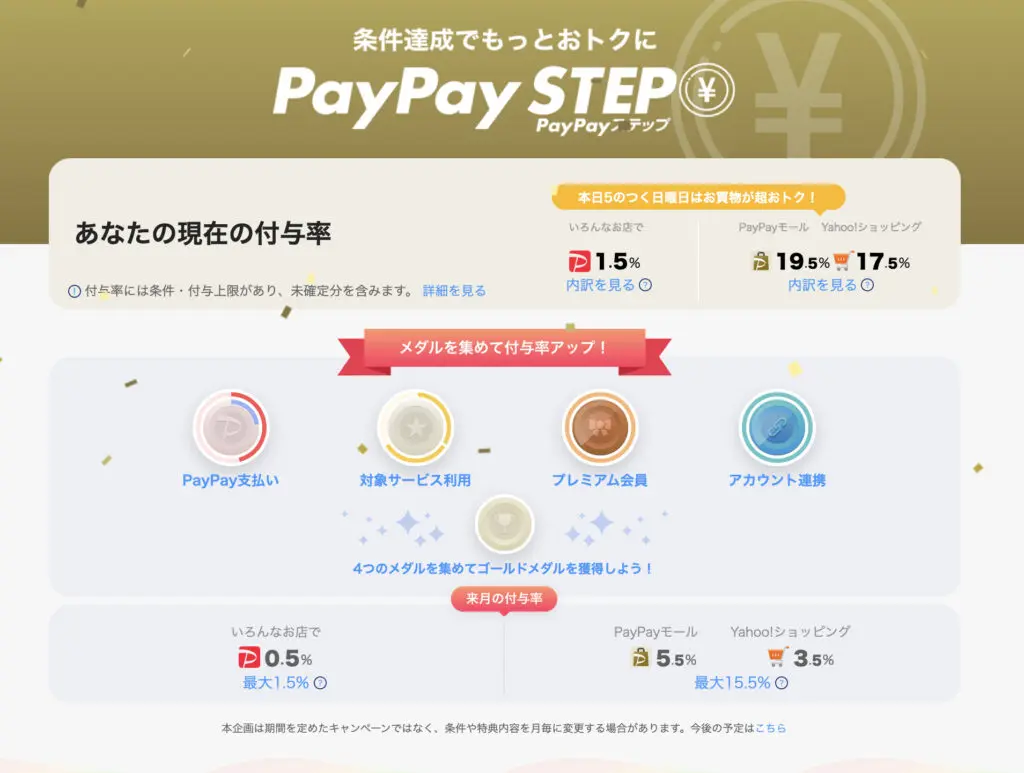Click the PayPay logo next to 1.5%

[579, 262]
